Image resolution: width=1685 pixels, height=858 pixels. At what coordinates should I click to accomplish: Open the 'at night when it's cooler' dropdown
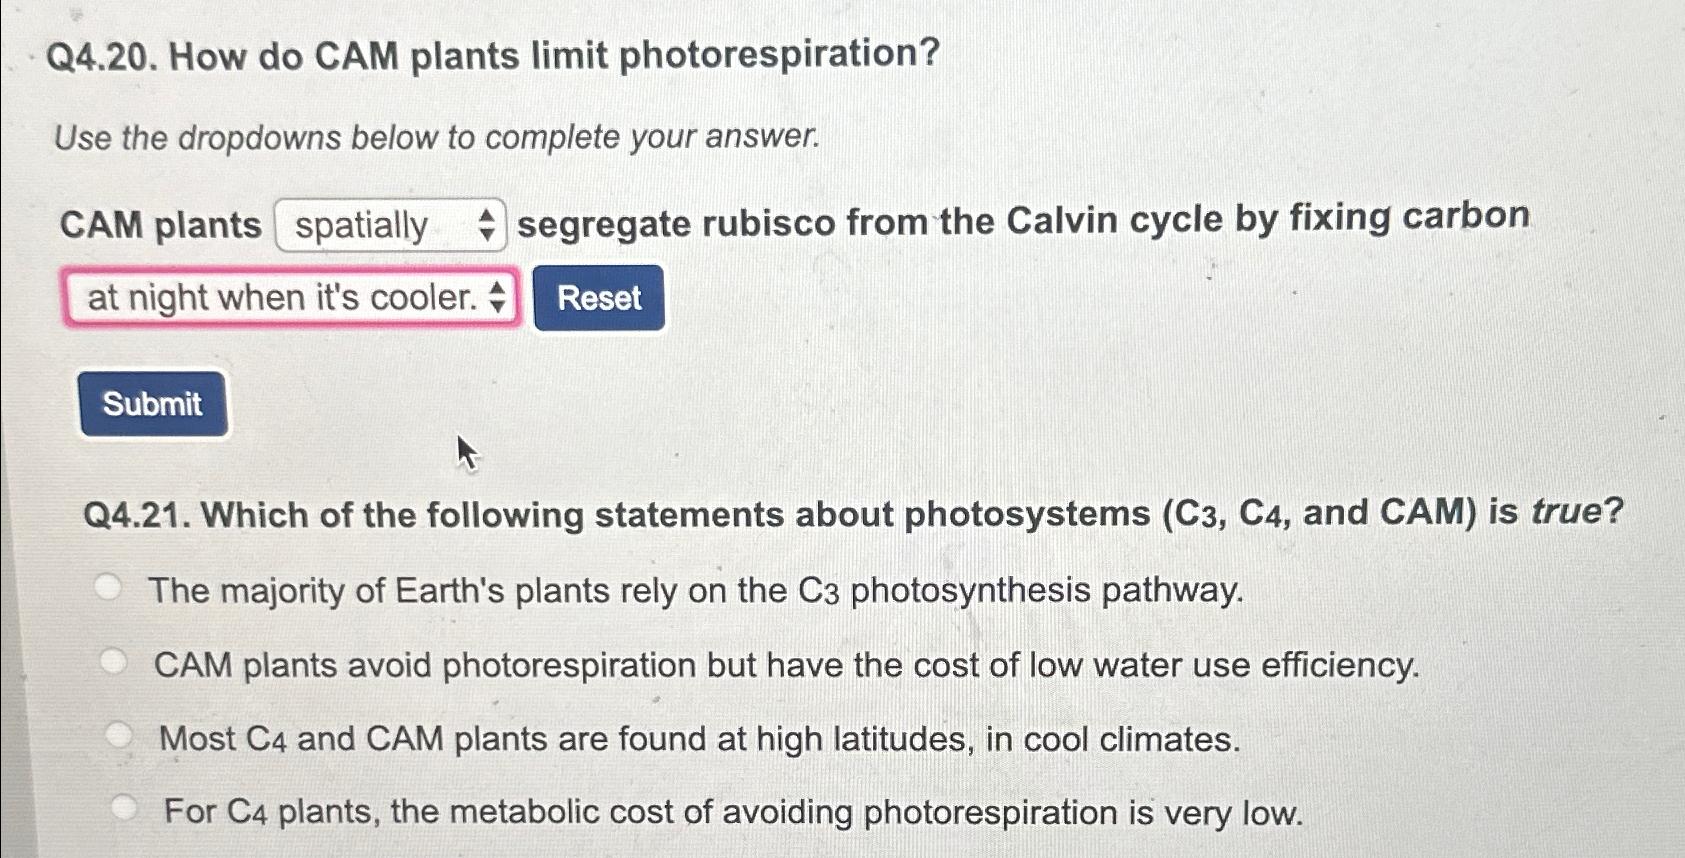pyautogui.click(x=290, y=297)
